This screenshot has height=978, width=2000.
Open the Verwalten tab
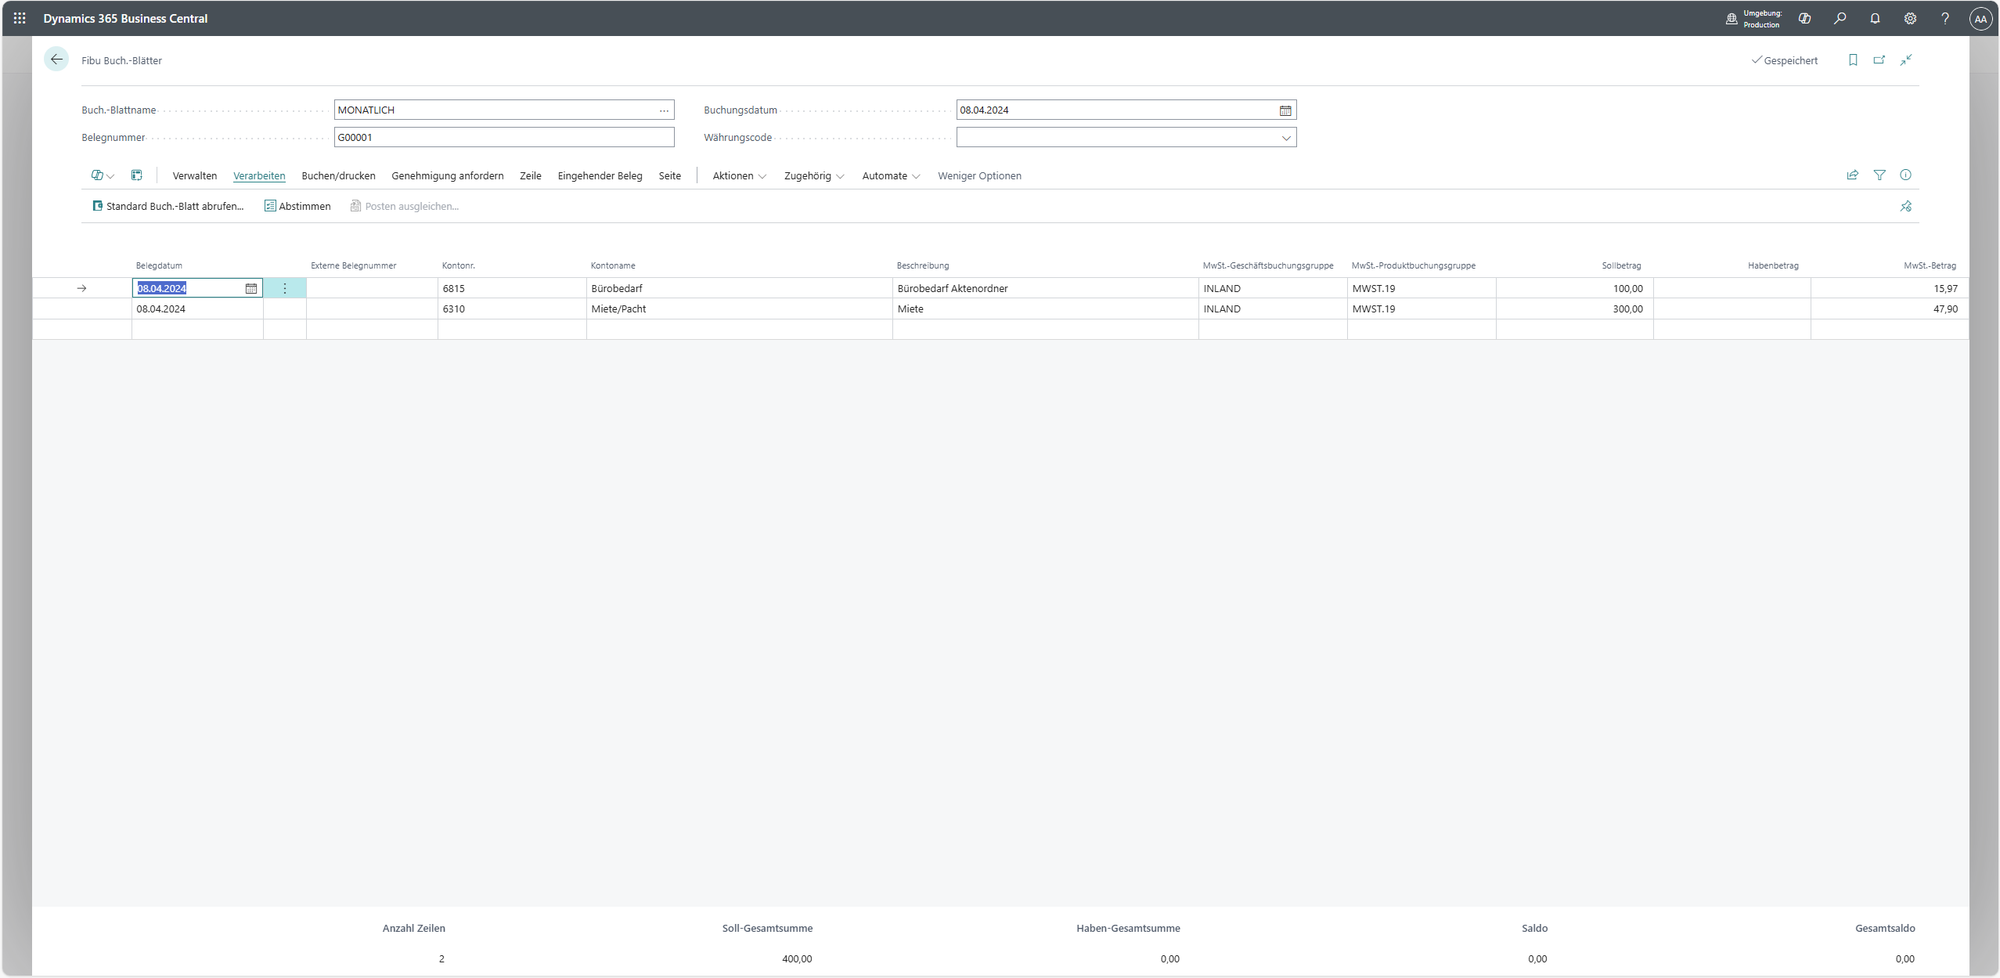pos(194,176)
